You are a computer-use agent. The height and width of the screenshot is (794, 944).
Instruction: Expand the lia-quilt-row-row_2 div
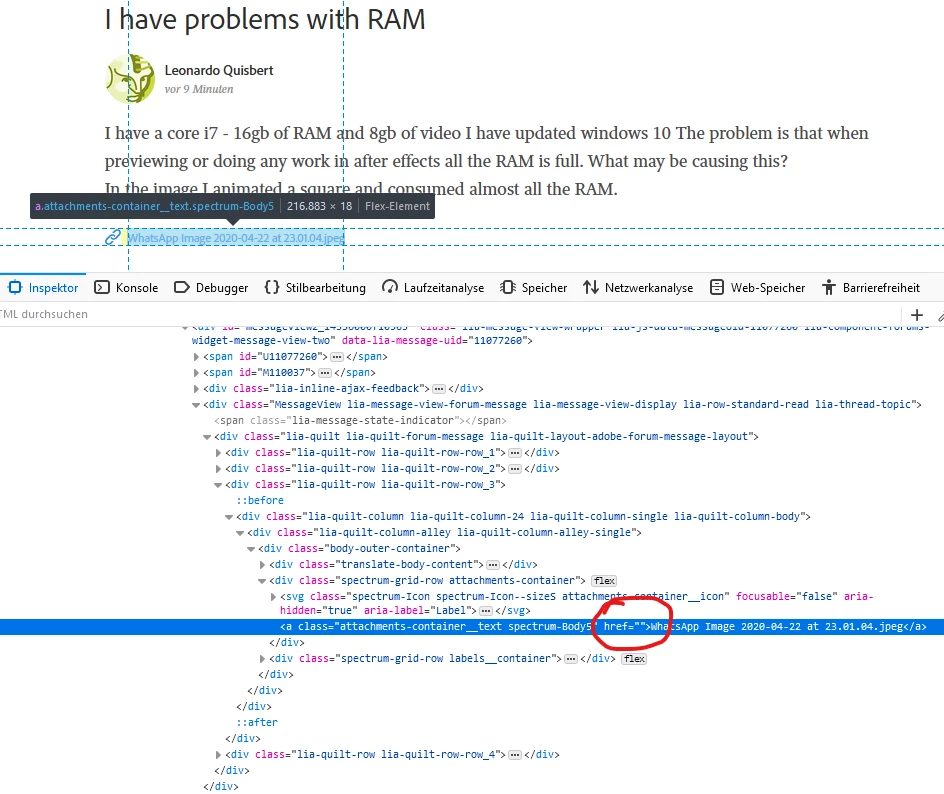[x=219, y=469]
